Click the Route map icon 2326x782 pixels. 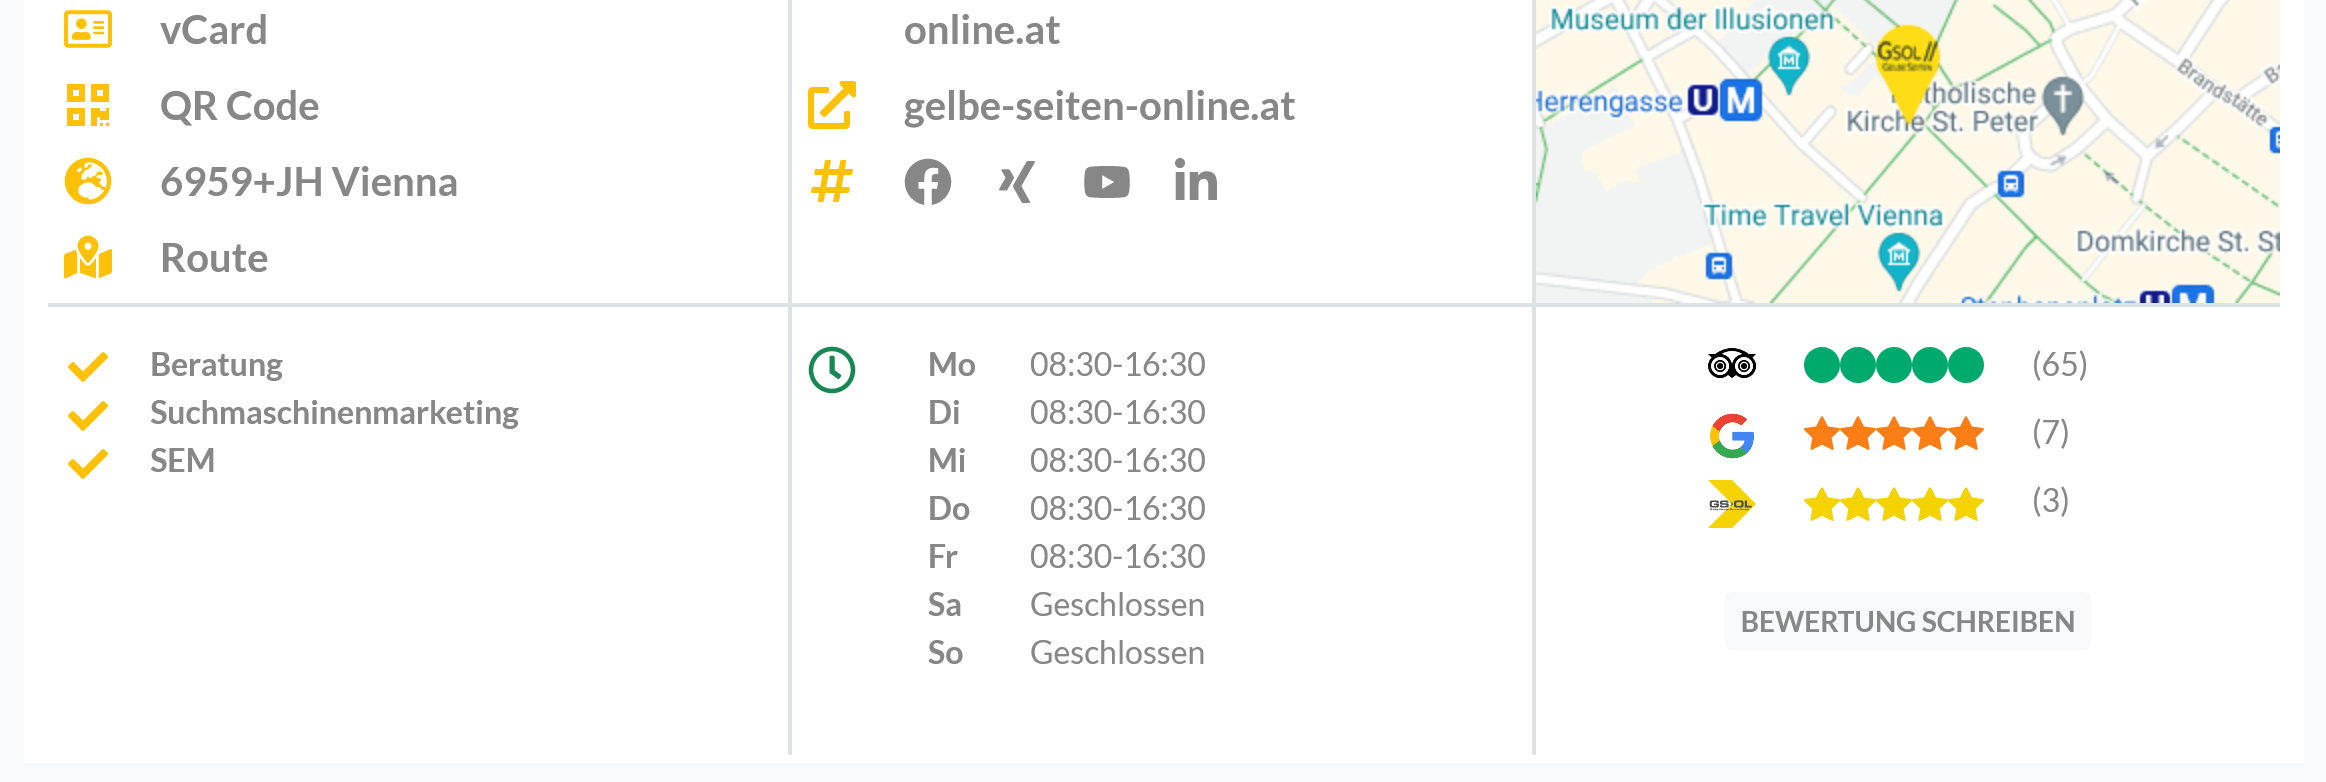(88, 258)
